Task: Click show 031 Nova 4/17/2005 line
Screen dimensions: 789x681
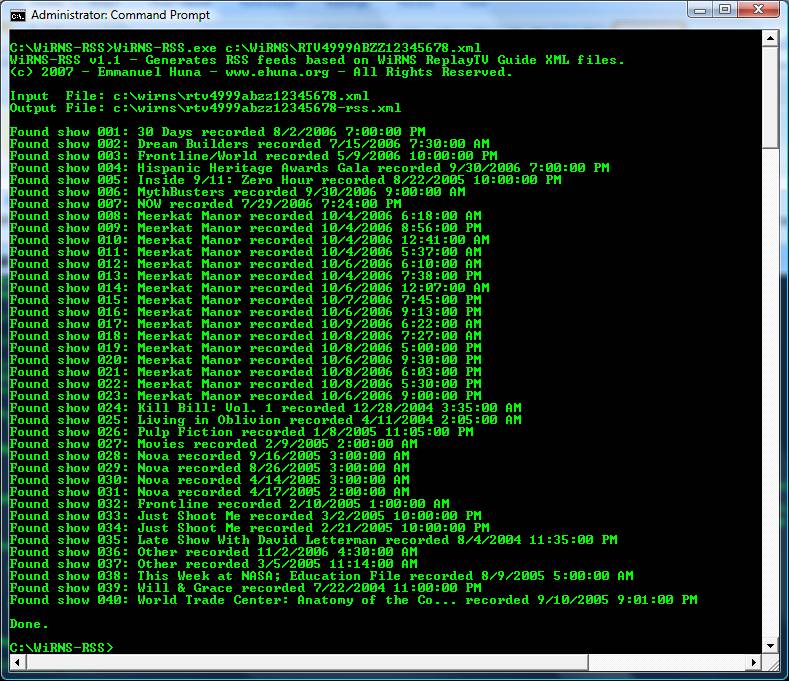Action: 209,492
